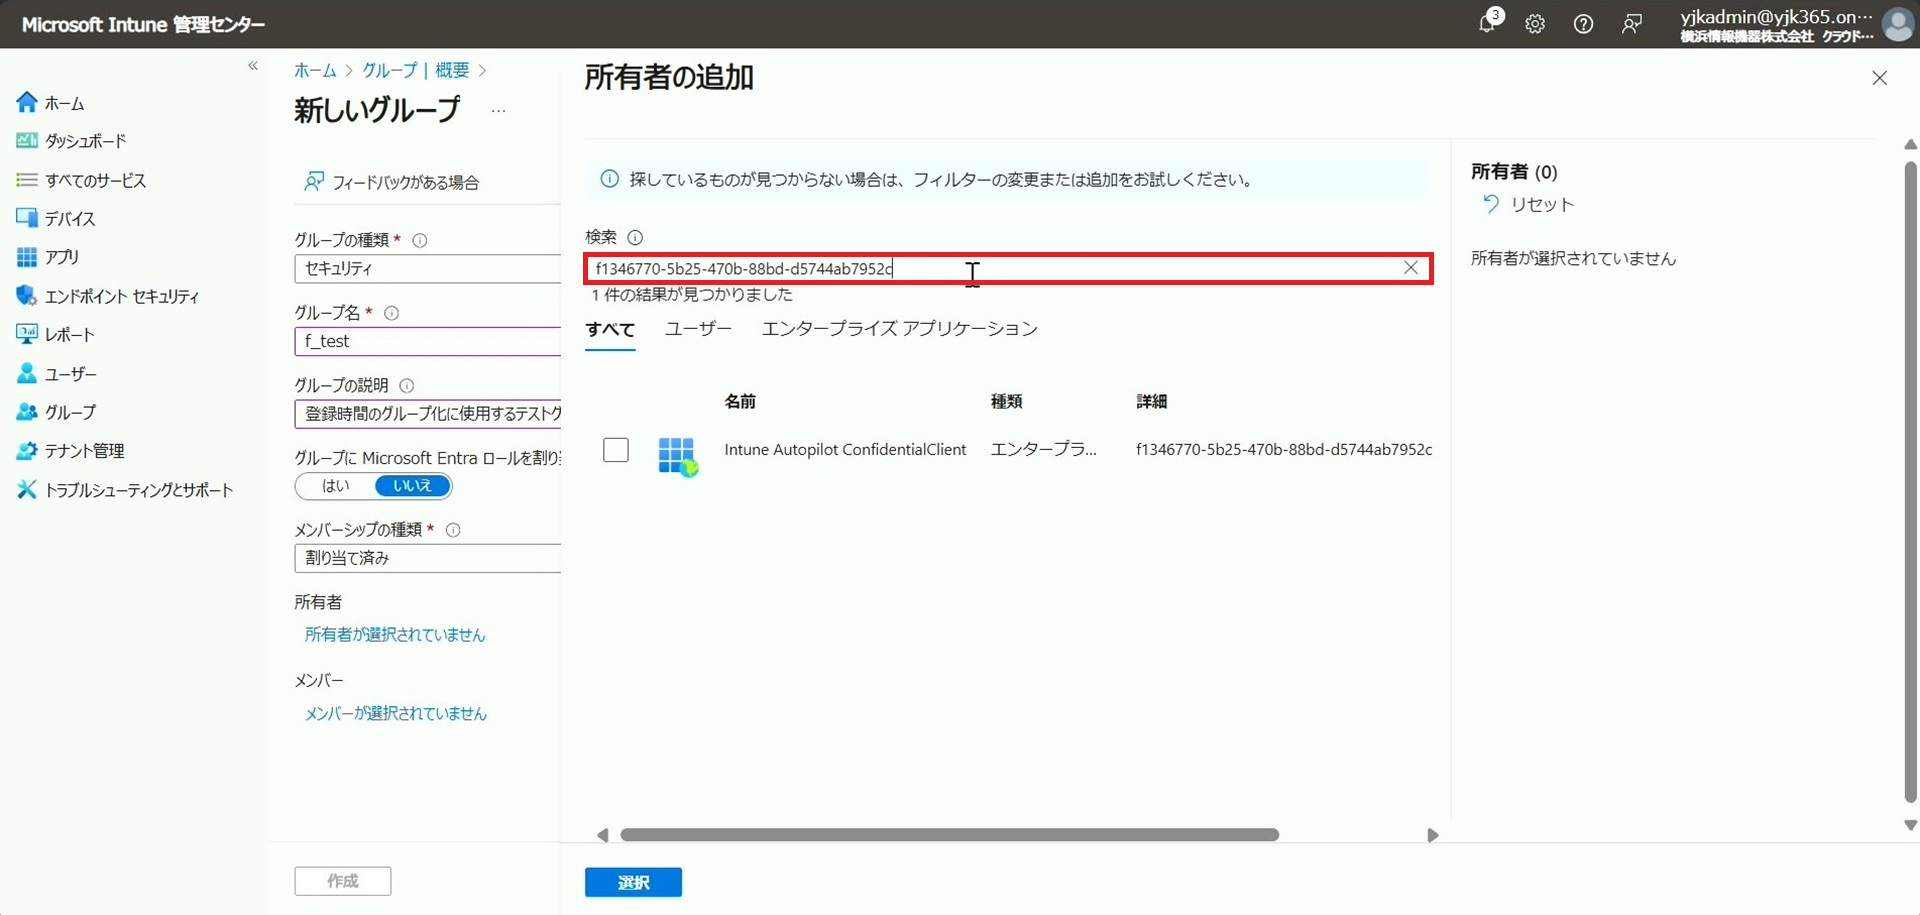Open ダッシュボード in the sidebar

tap(71, 141)
